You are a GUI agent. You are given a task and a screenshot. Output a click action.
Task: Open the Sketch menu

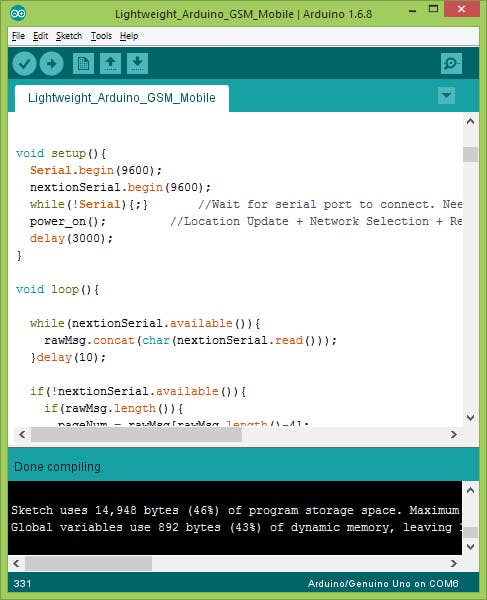coord(69,36)
